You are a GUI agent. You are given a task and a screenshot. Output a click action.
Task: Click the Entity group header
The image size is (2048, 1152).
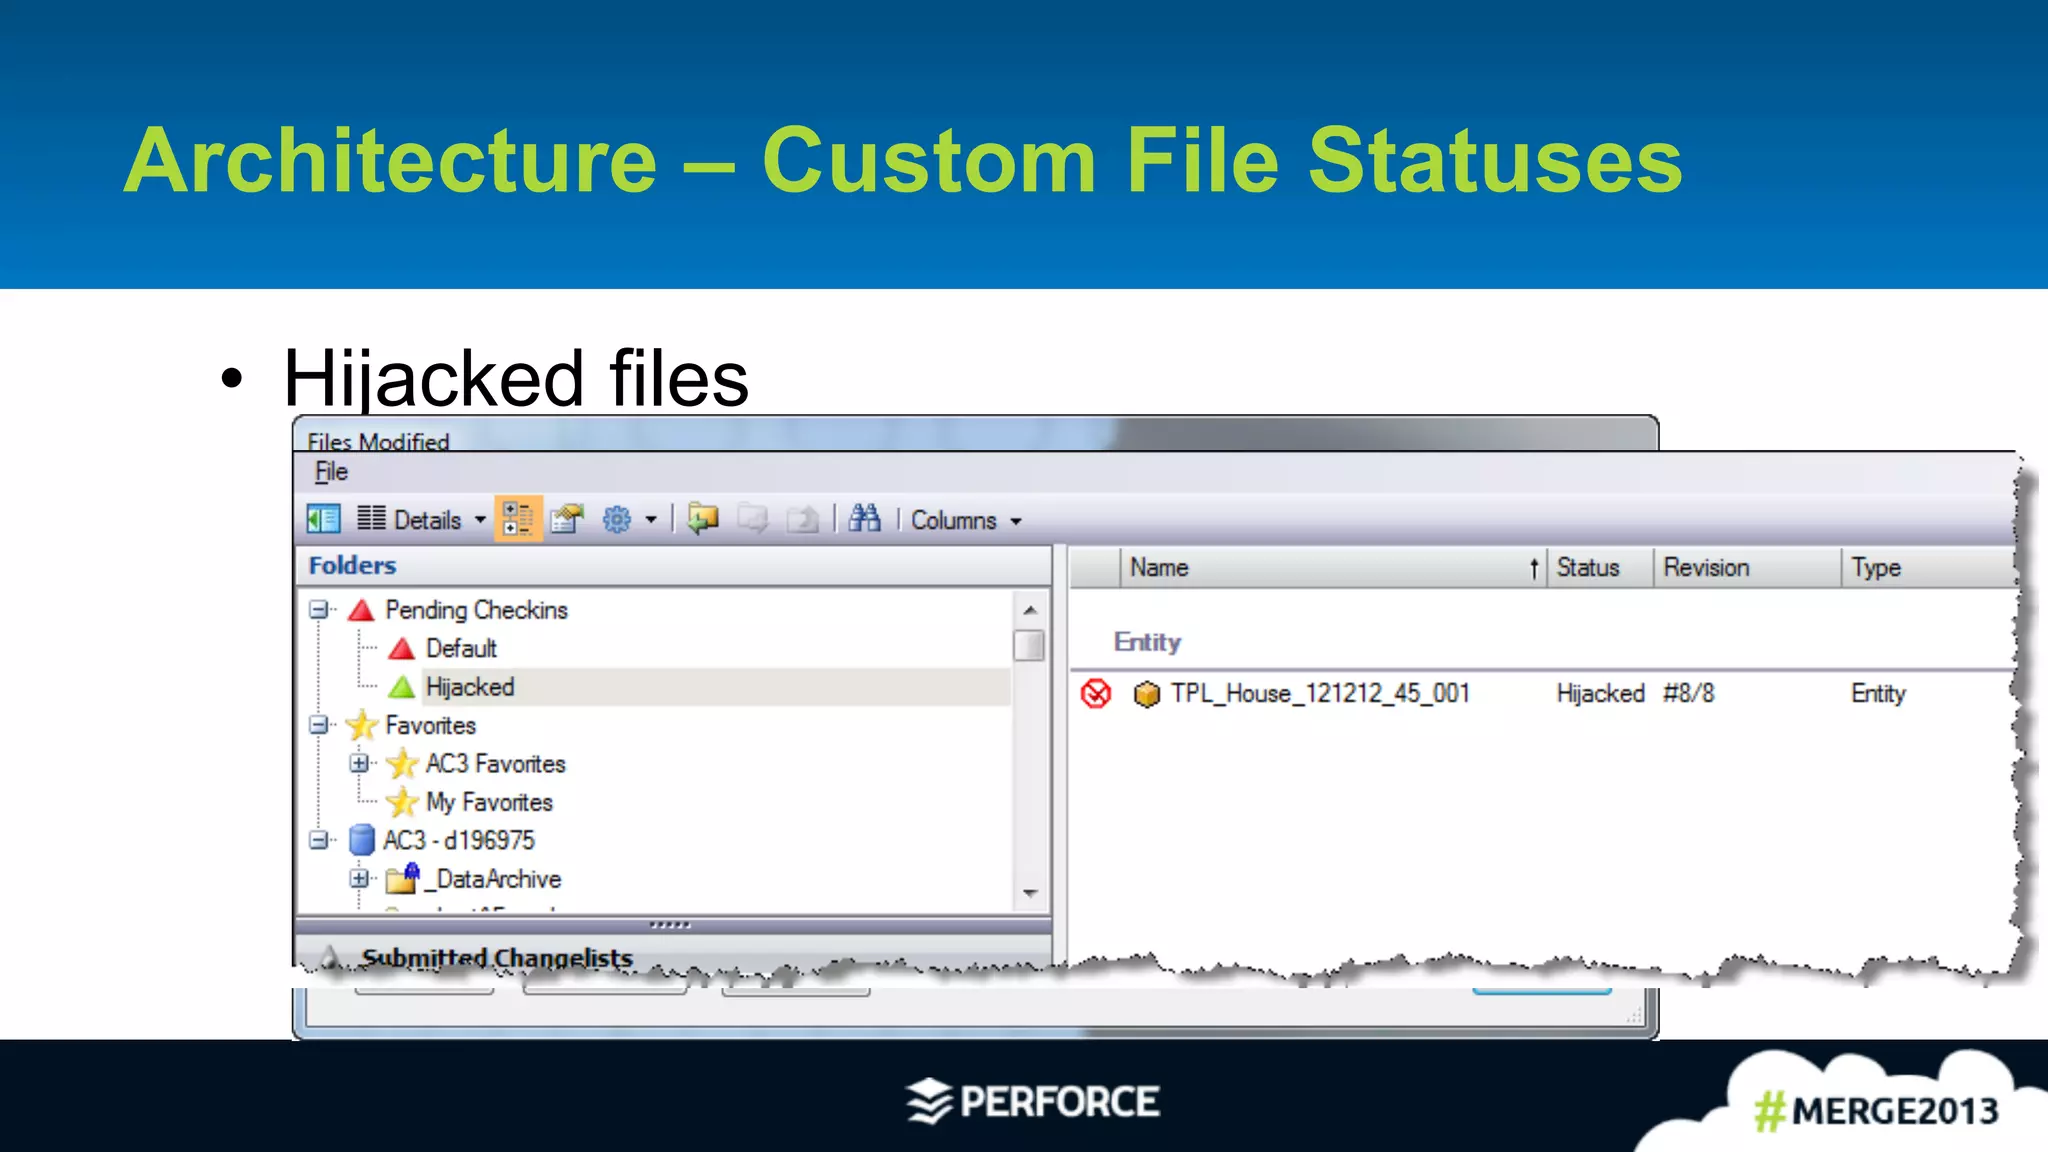coord(1147,642)
